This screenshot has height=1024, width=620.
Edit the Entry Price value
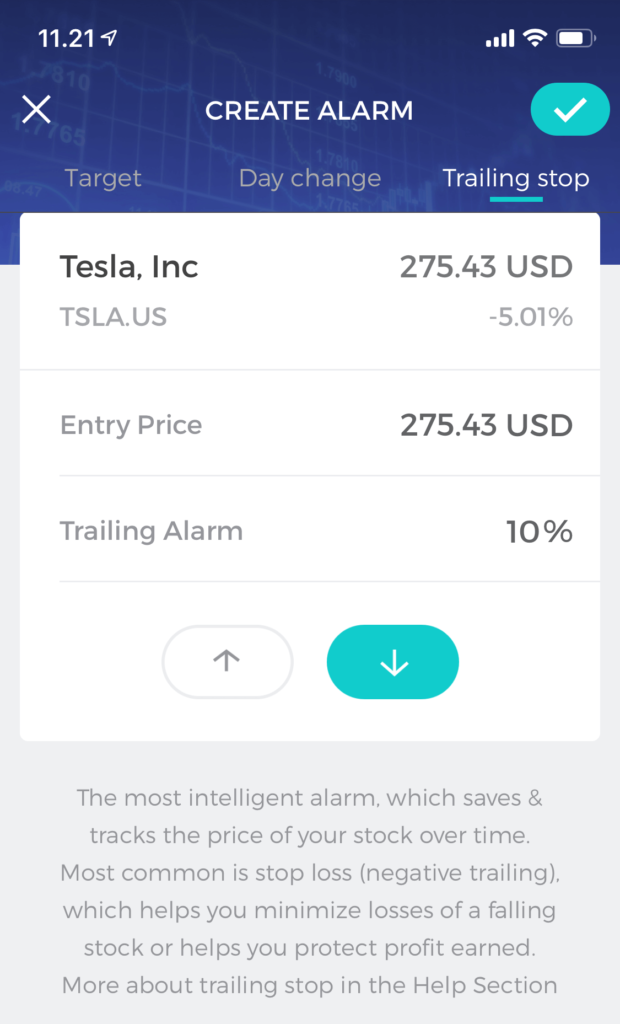point(489,424)
